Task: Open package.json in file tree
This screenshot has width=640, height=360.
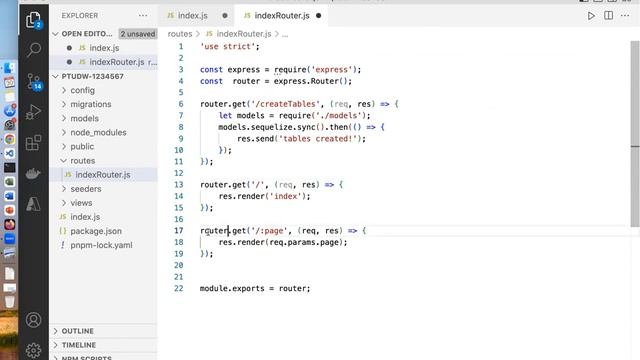Action: click(96, 231)
